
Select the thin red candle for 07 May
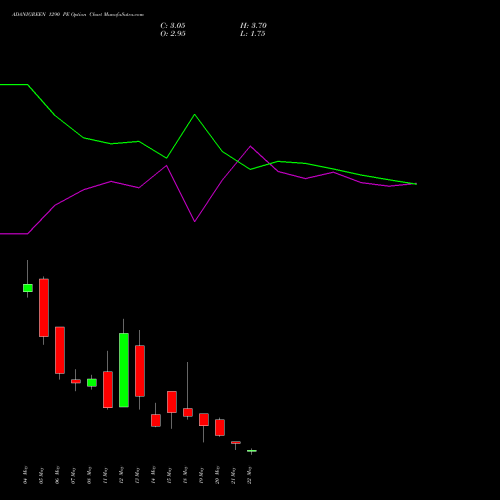(76, 381)
